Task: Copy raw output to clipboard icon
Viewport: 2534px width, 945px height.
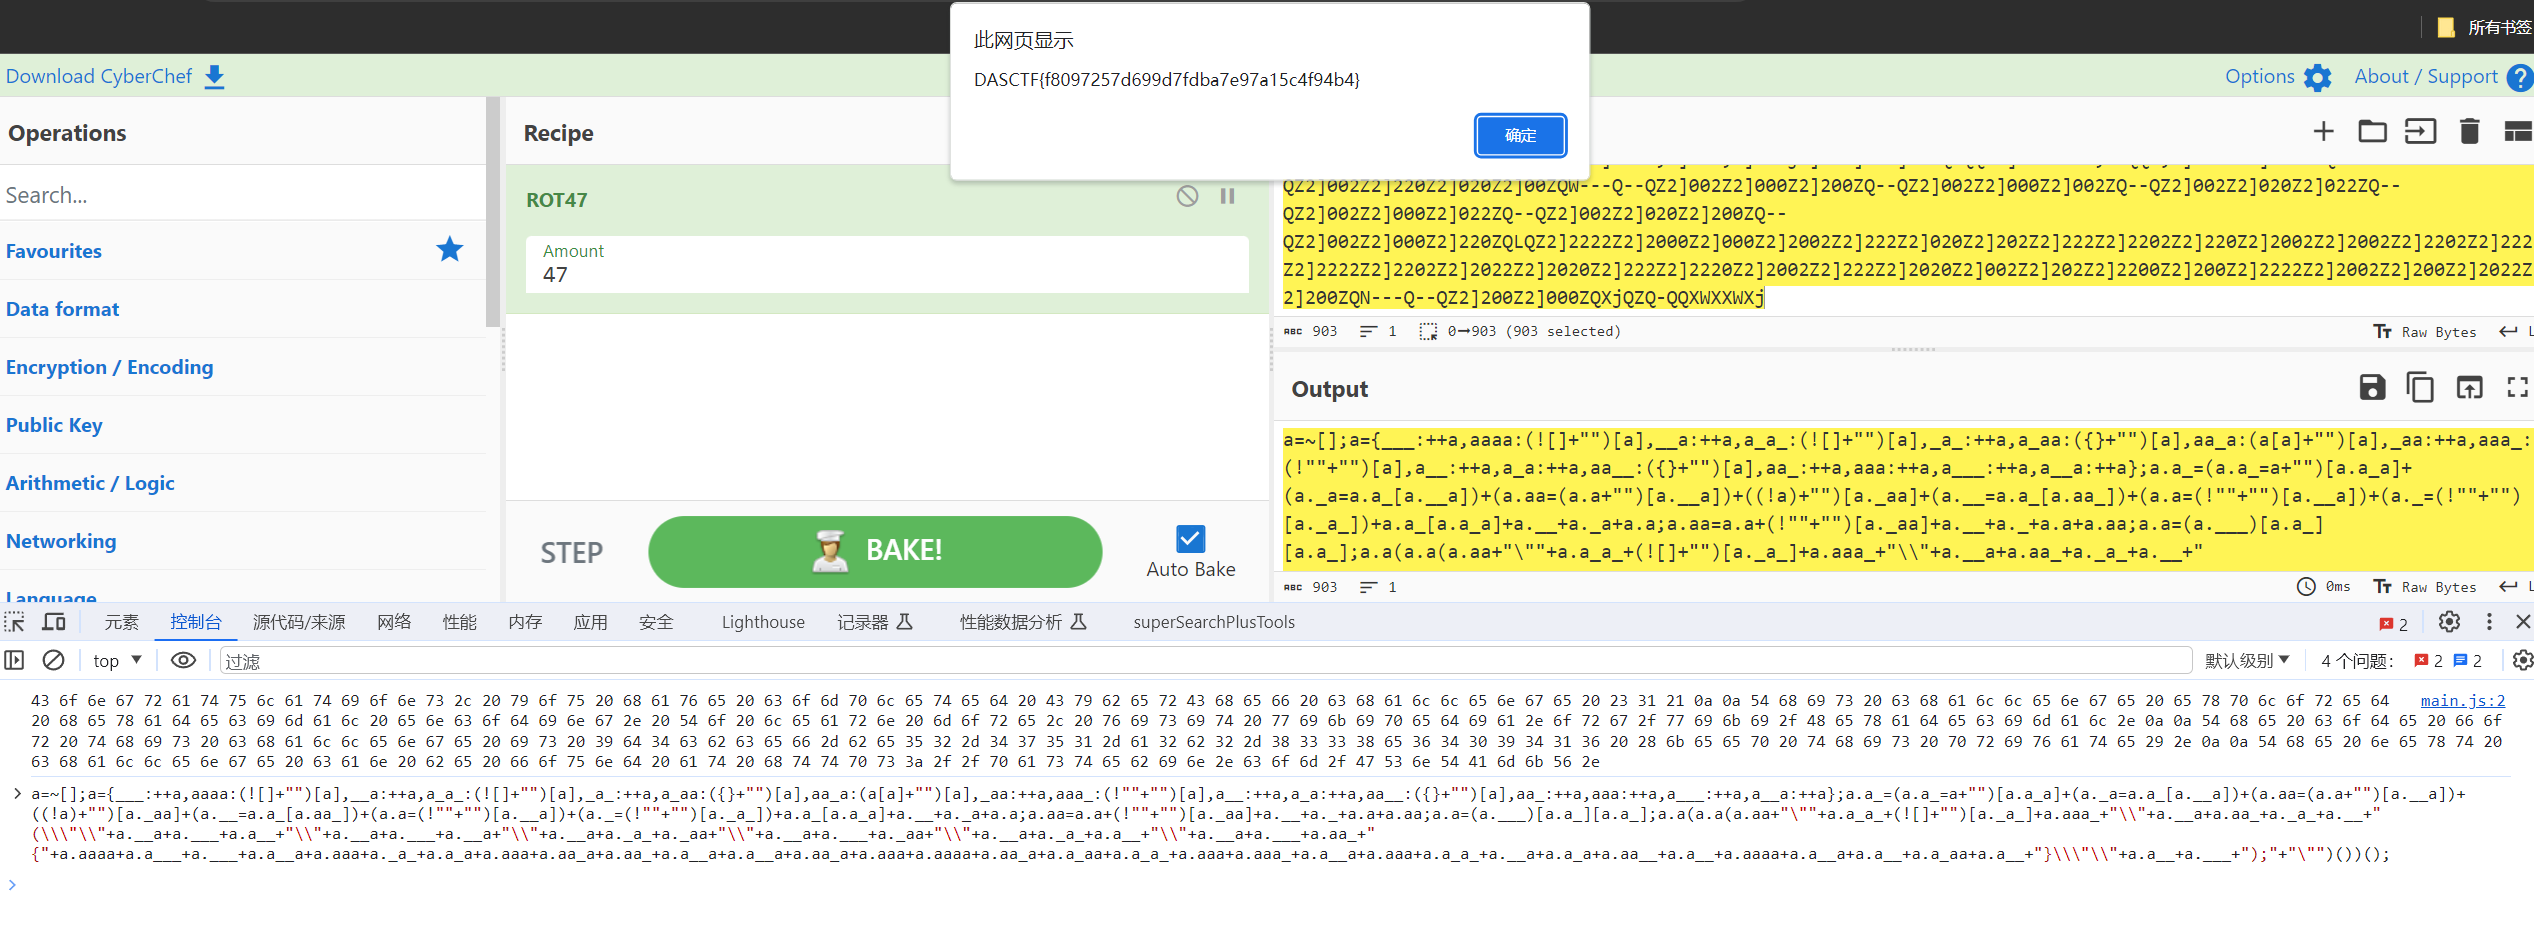Action: tap(2420, 387)
